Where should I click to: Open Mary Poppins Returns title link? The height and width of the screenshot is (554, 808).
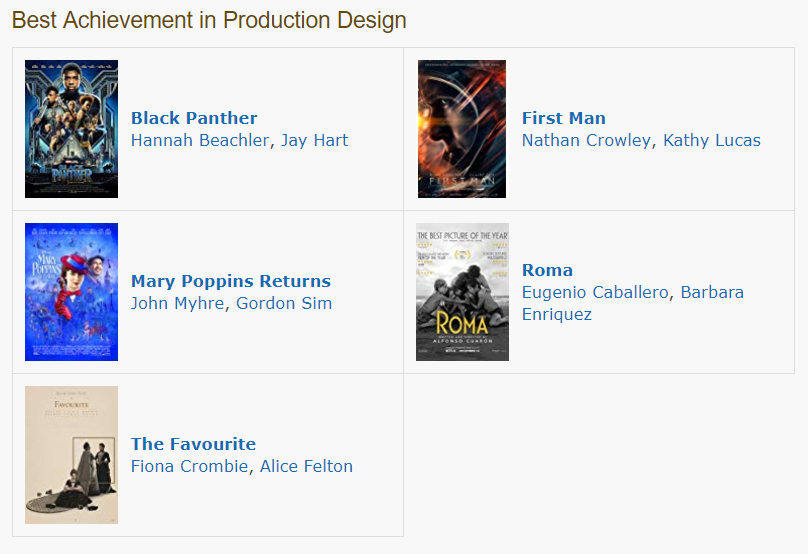pos(231,281)
